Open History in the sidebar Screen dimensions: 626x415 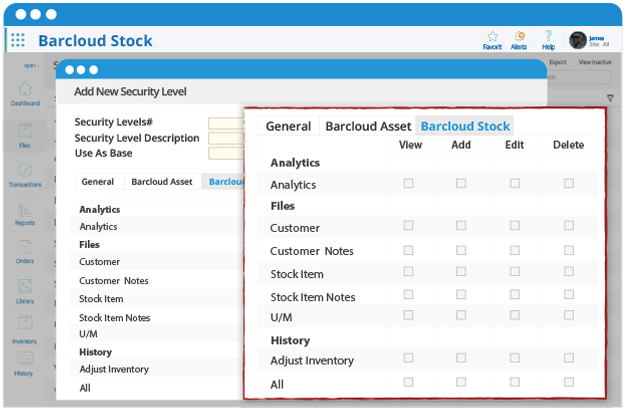pos(24,364)
